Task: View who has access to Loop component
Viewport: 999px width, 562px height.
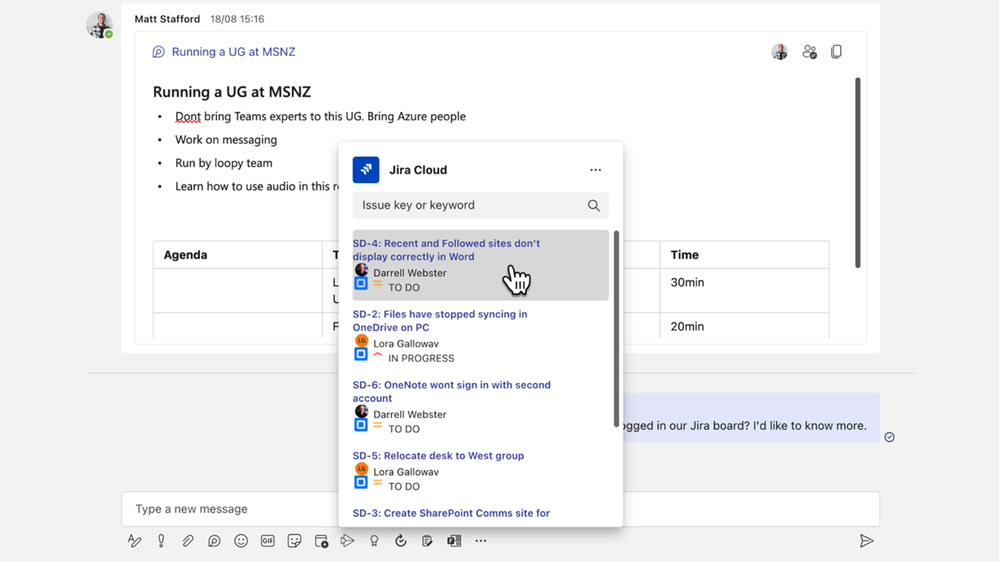Action: pyautogui.click(x=810, y=52)
